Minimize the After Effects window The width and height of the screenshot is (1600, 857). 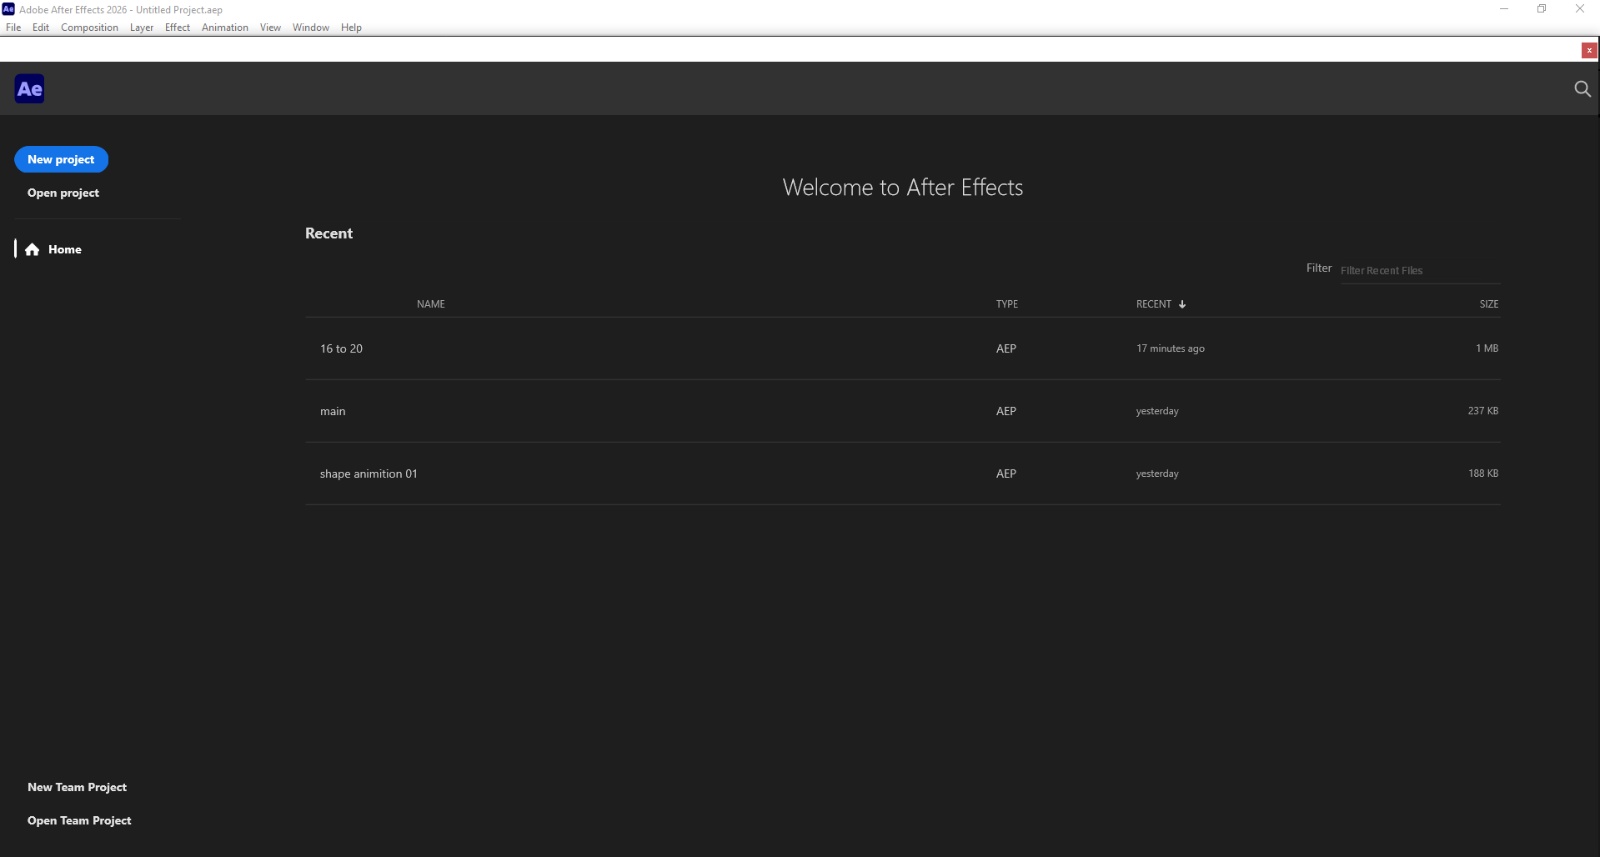pos(1504,9)
